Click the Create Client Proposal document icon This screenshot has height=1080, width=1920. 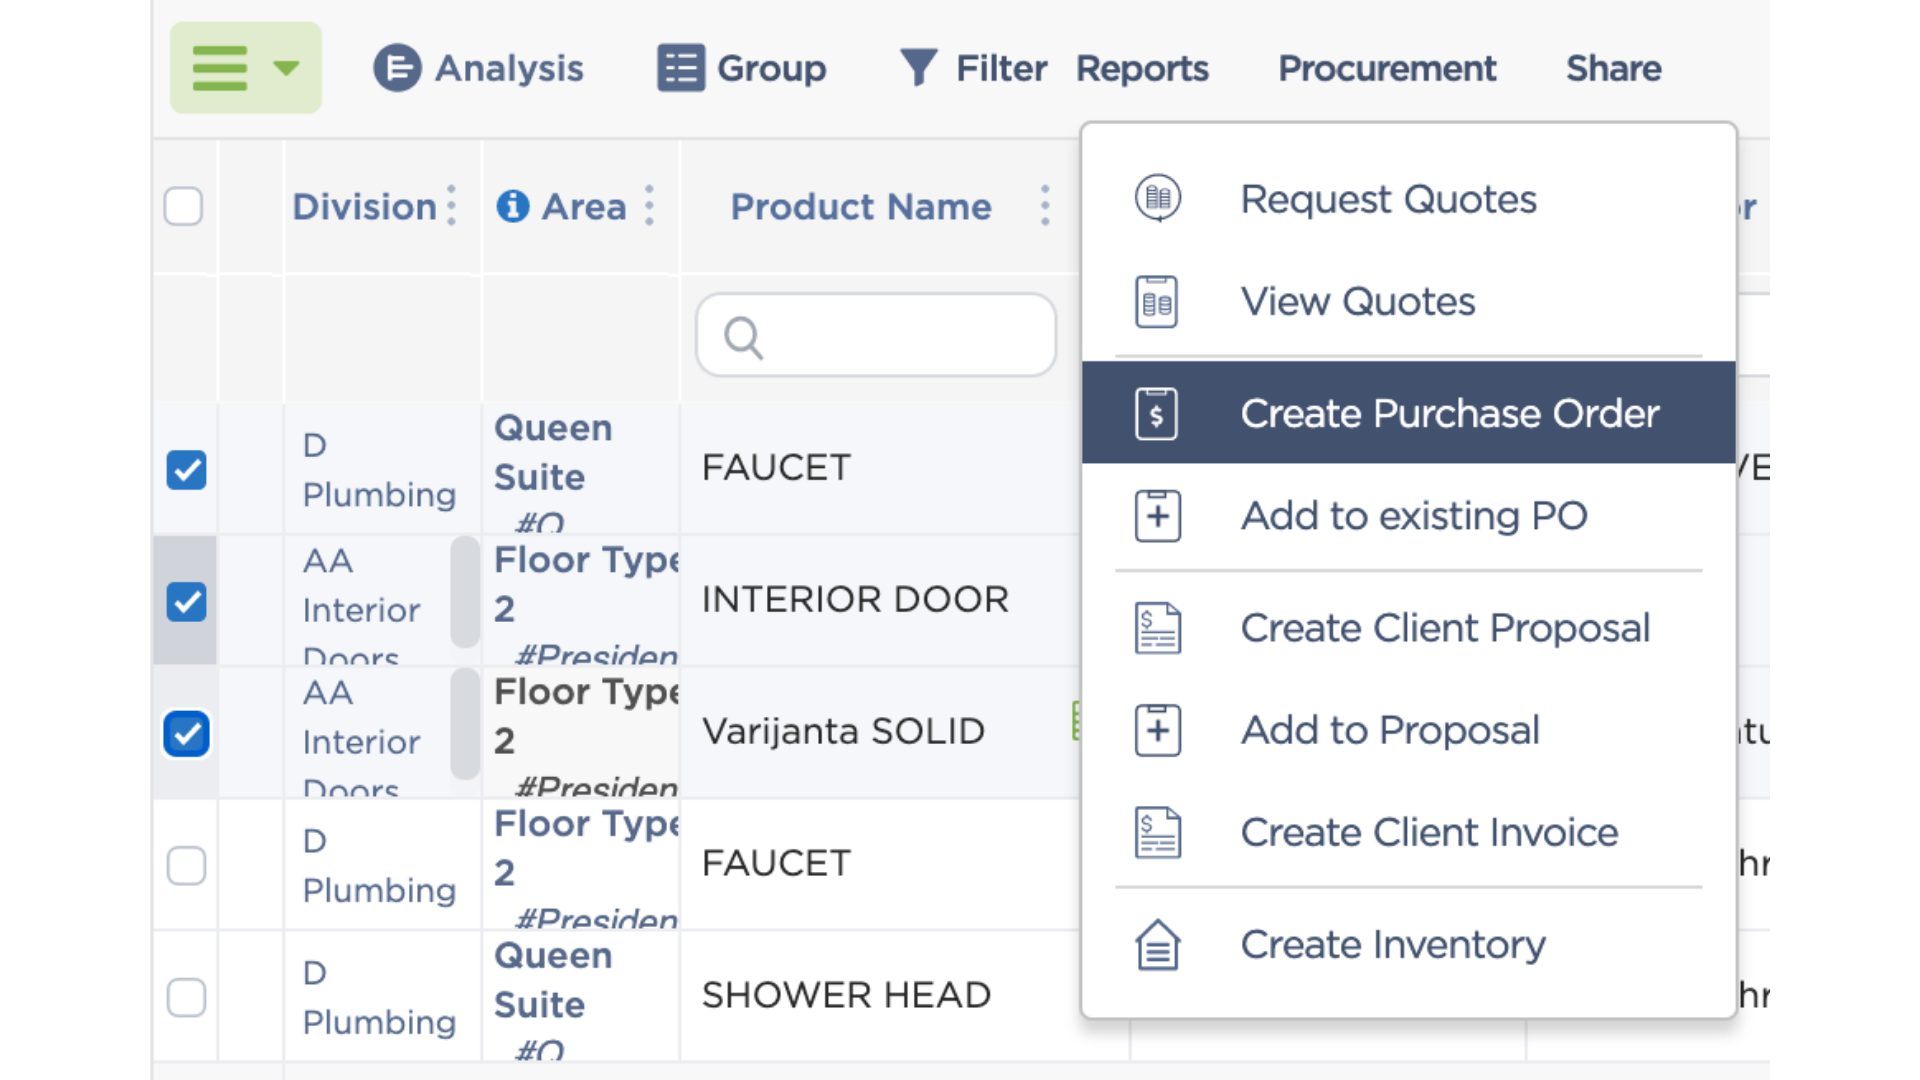click(x=1157, y=628)
